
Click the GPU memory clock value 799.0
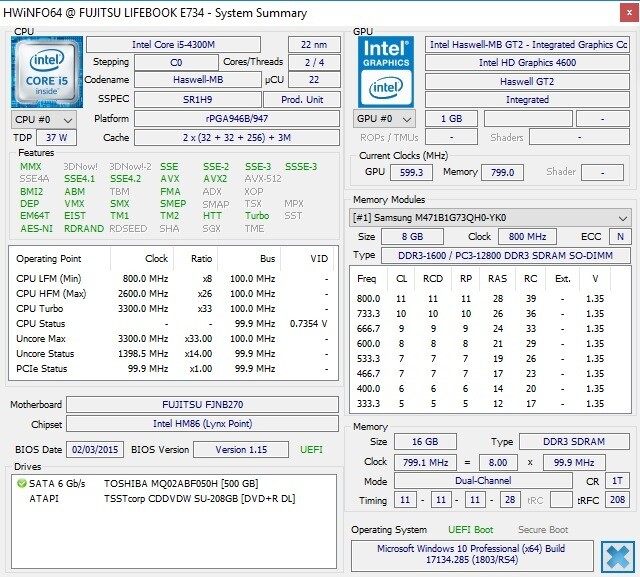(502, 172)
